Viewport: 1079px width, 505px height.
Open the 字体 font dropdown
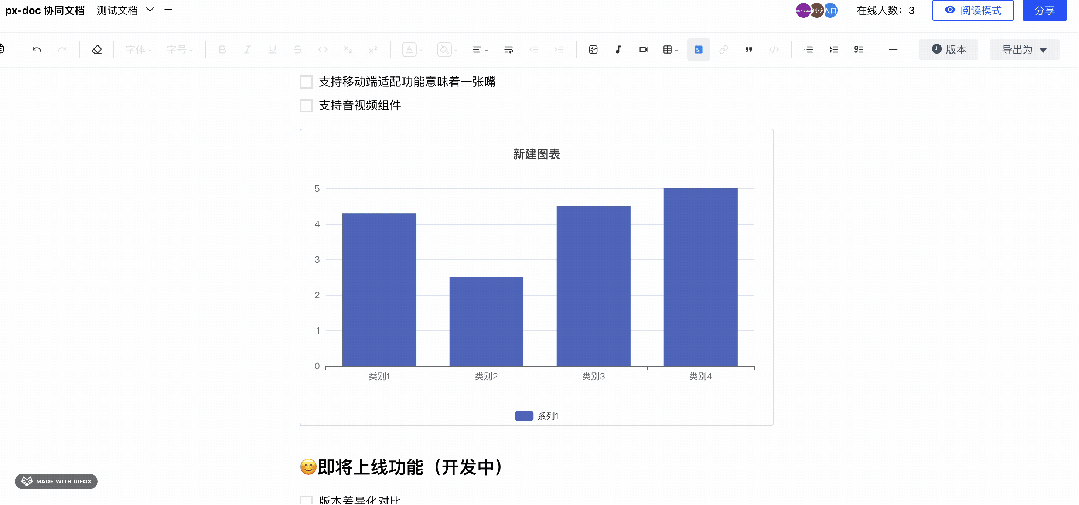pos(139,50)
